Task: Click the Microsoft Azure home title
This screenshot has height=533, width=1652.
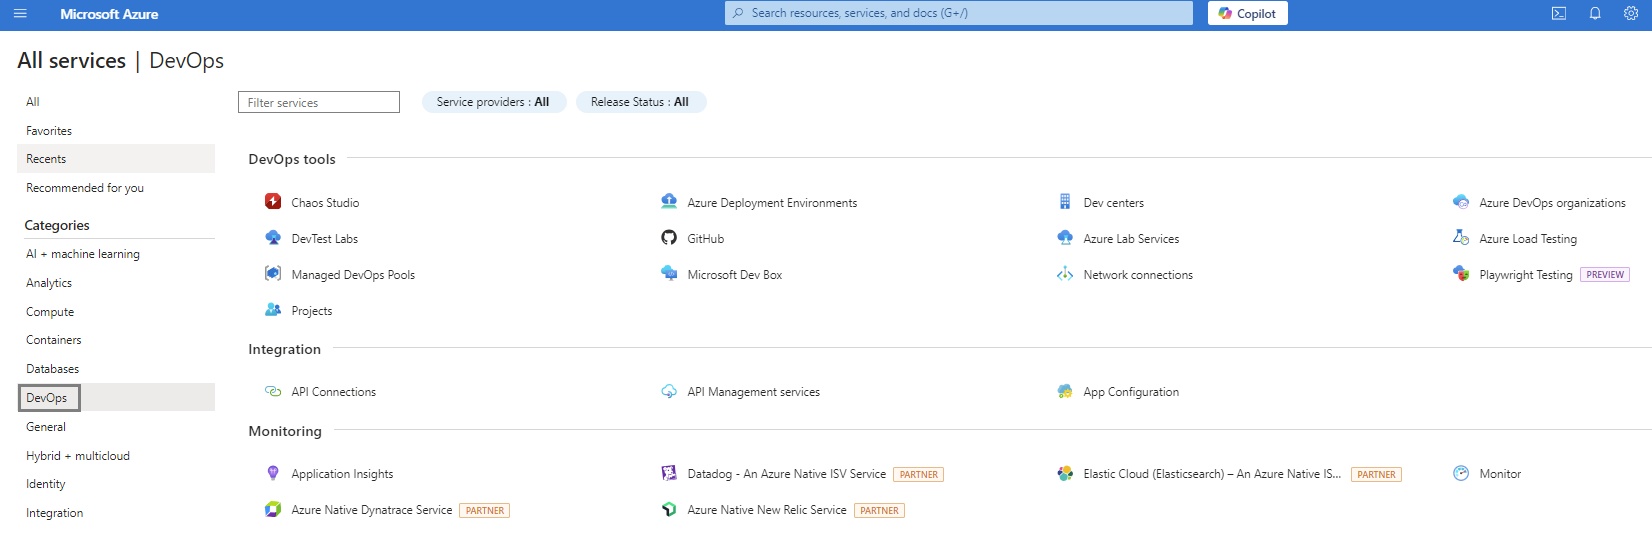Action: 109,14
